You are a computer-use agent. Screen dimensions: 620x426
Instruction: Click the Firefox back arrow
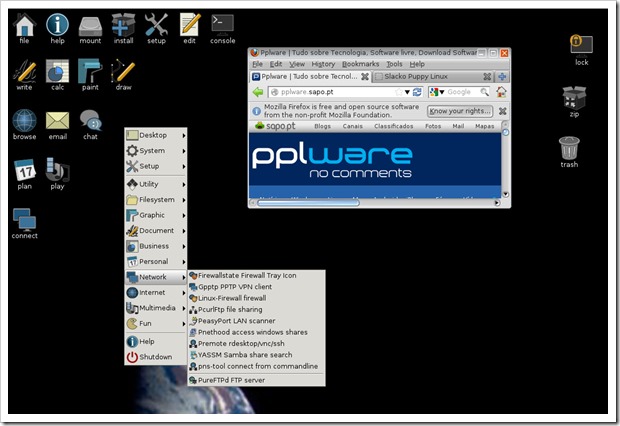coord(258,92)
